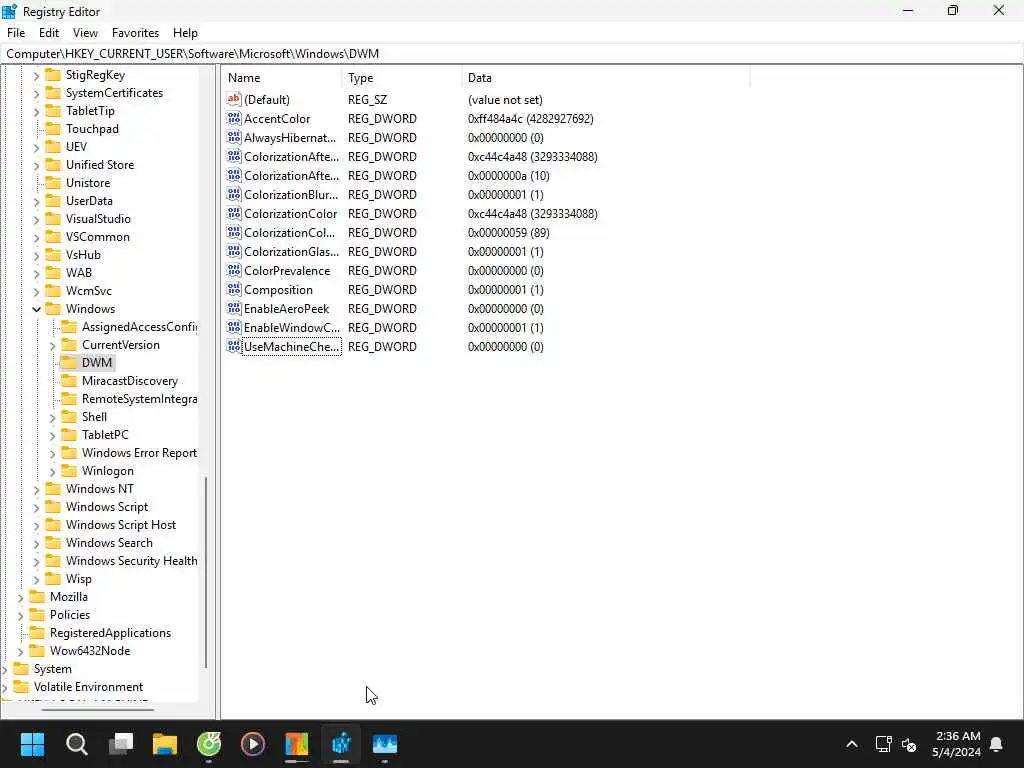Click the ColorizationBlur... value icon
The height and width of the screenshot is (768, 1024).
(234, 194)
